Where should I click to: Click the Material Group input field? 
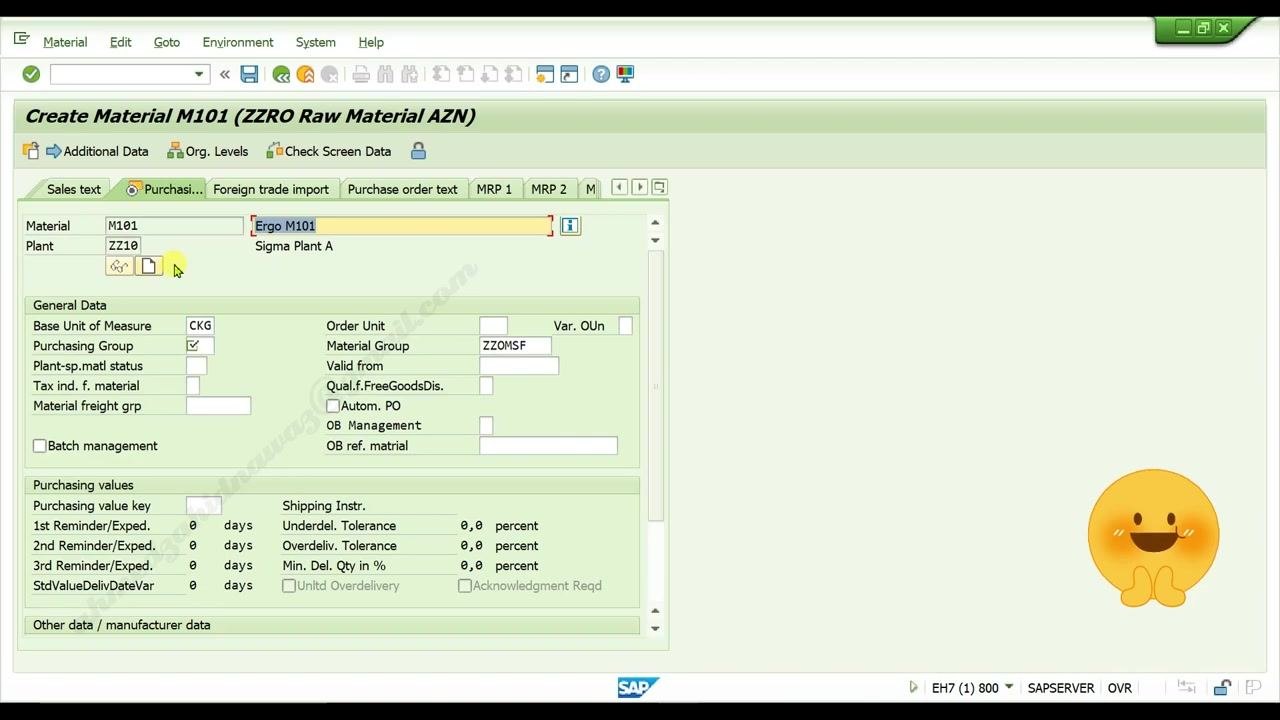point(516,346)
